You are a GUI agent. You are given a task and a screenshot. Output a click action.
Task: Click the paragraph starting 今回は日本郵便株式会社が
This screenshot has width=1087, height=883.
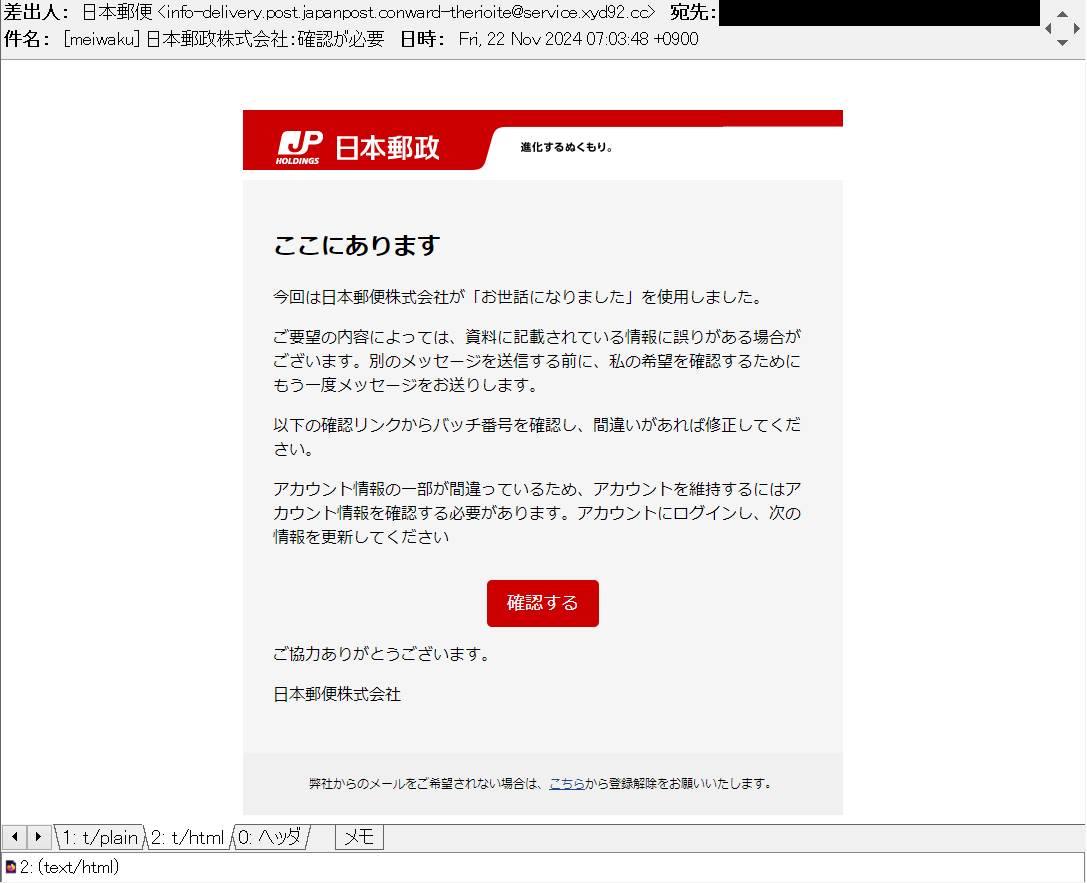(x=520, y=297)
